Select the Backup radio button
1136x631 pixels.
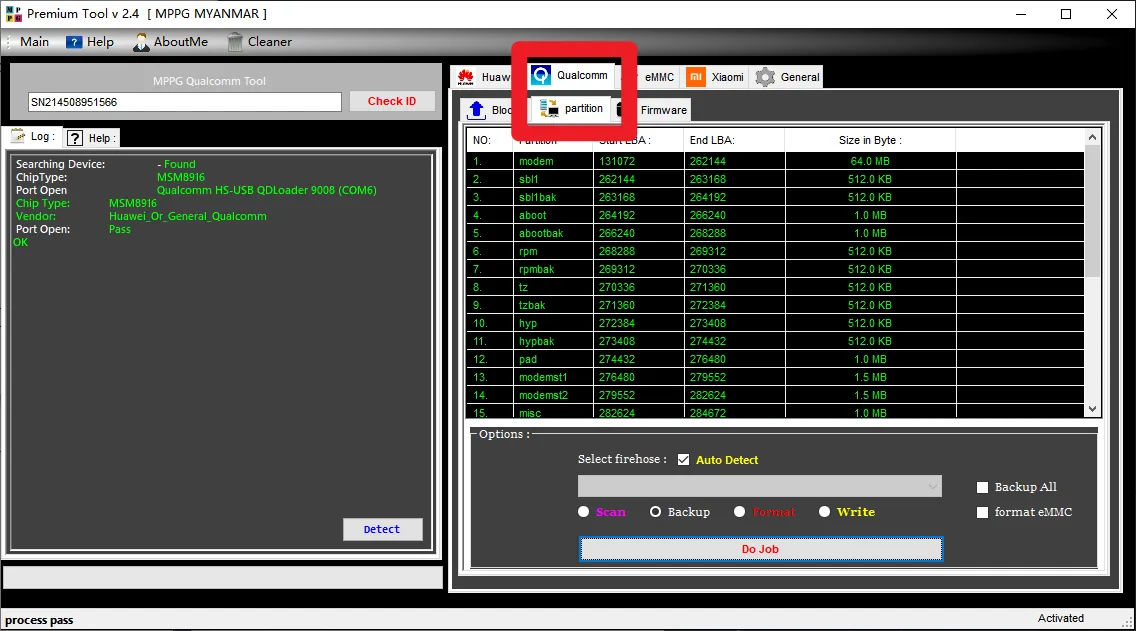point(656,511)
